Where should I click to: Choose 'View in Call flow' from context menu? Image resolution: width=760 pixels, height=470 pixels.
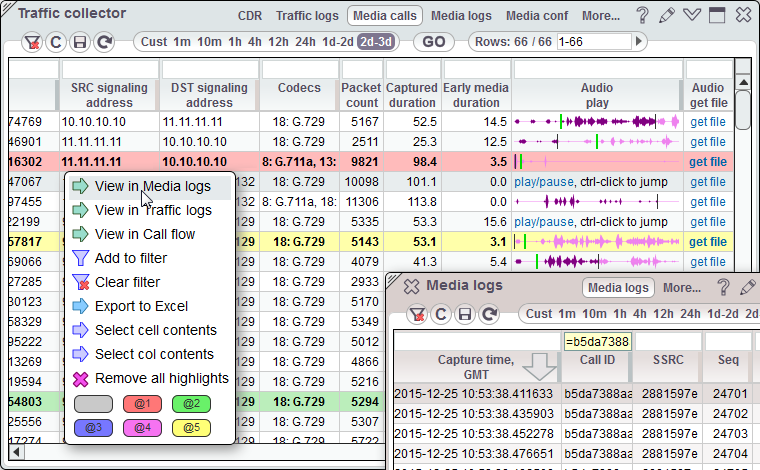145,234
